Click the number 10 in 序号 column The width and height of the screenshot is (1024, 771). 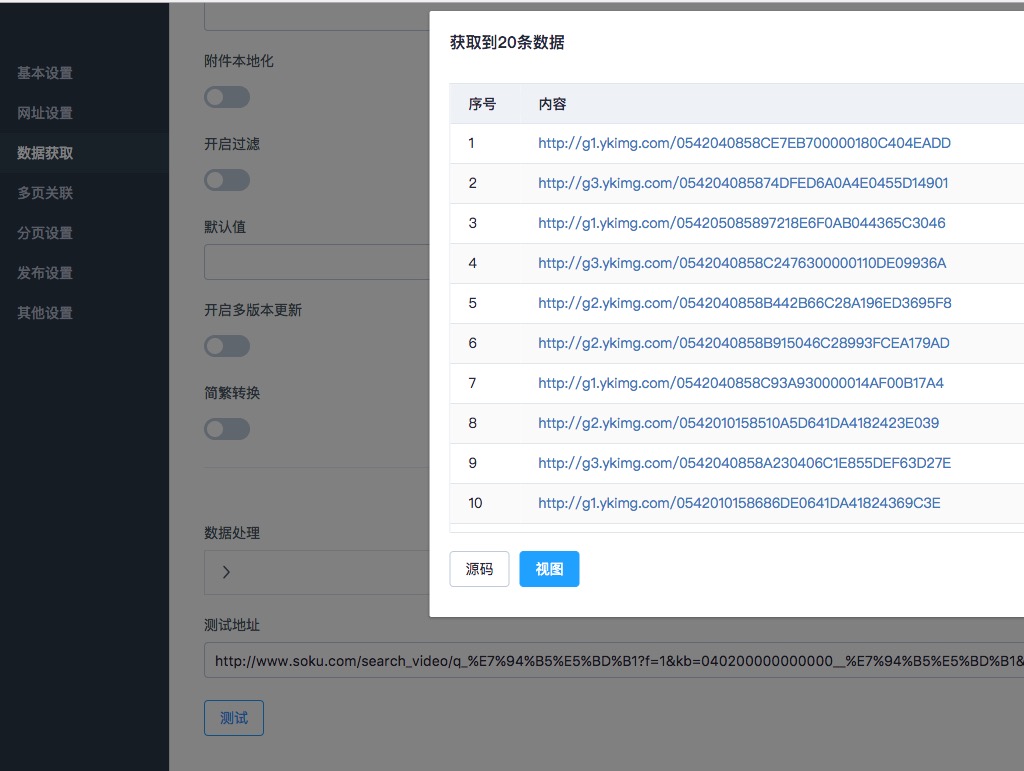pyautogui.click(x=475, y=503)
